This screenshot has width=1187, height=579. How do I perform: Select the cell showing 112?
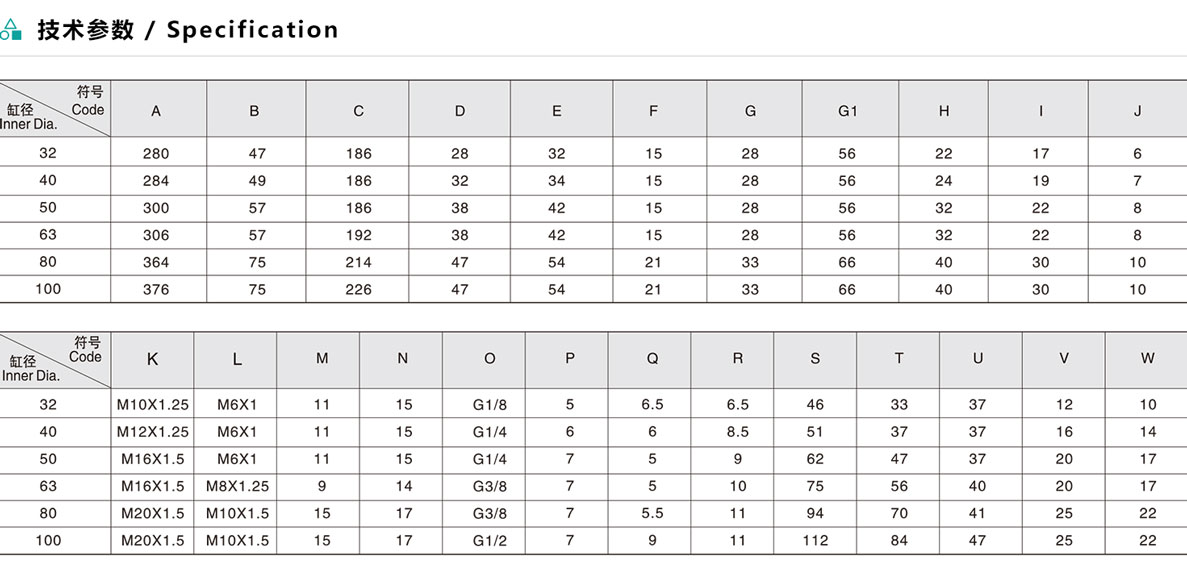(x=815, y=541)
